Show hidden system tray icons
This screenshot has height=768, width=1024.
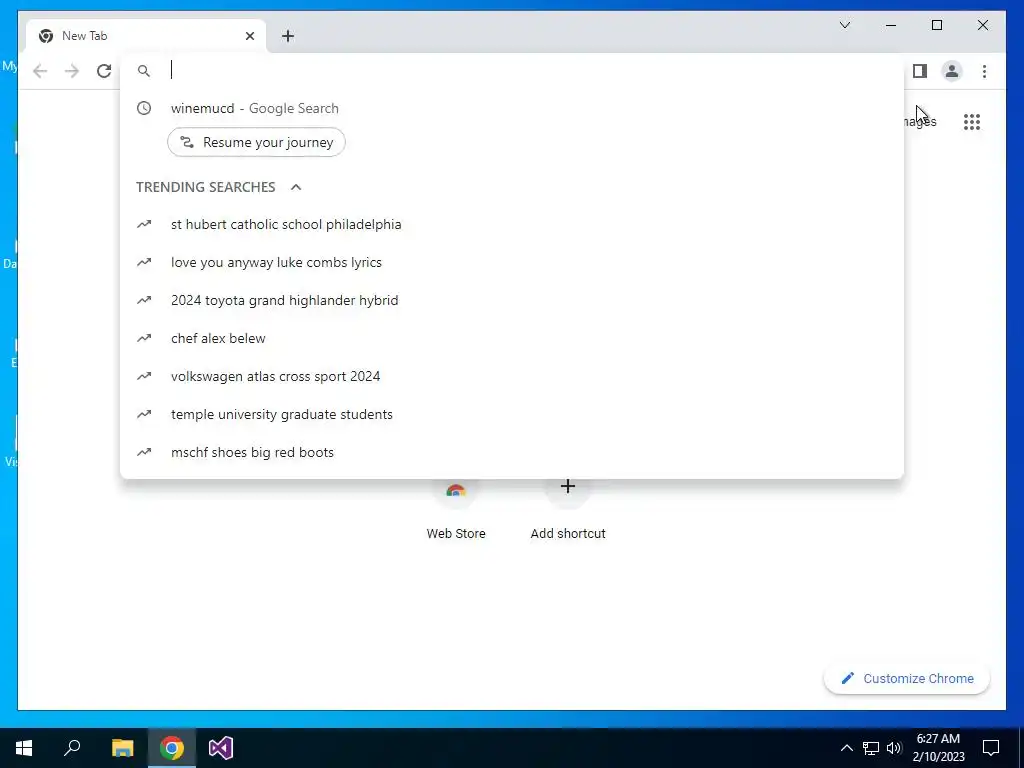click(x=846, y=748)
